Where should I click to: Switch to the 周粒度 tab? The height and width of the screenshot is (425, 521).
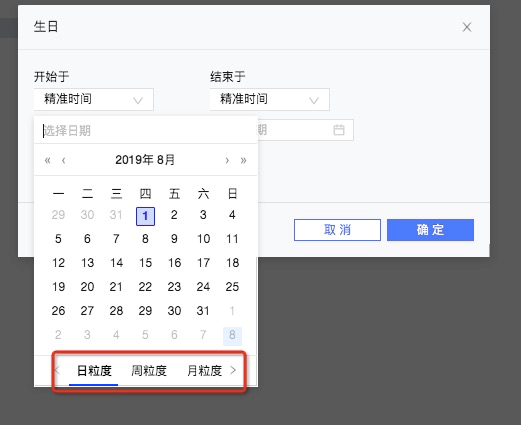(149, 371)
